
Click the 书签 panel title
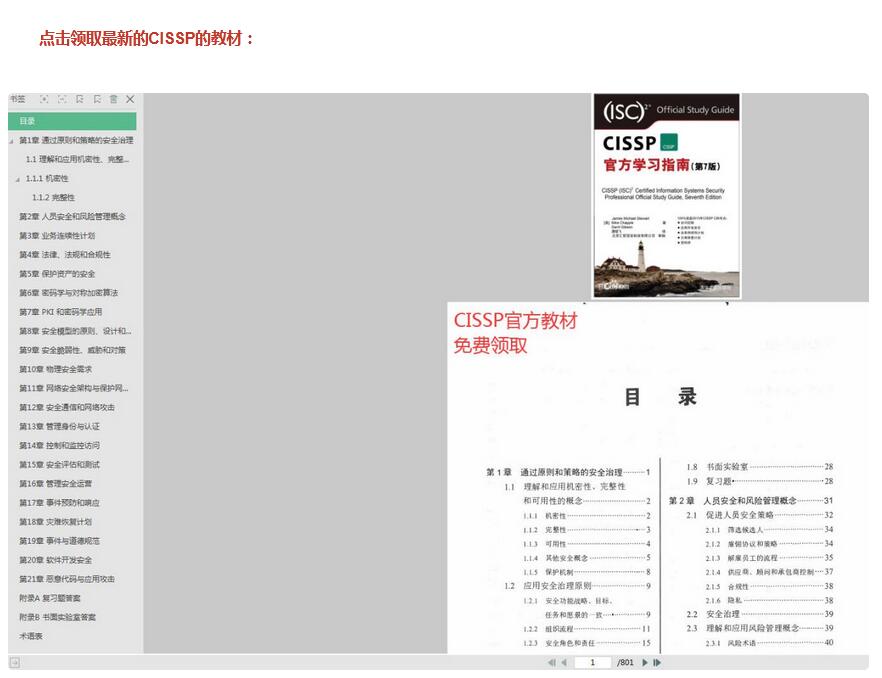(17, 99)
